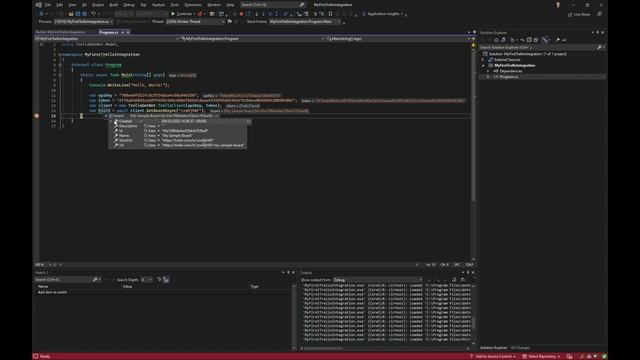
Task: Click the feedback icon near Live Share
Action: pos(600,14)
